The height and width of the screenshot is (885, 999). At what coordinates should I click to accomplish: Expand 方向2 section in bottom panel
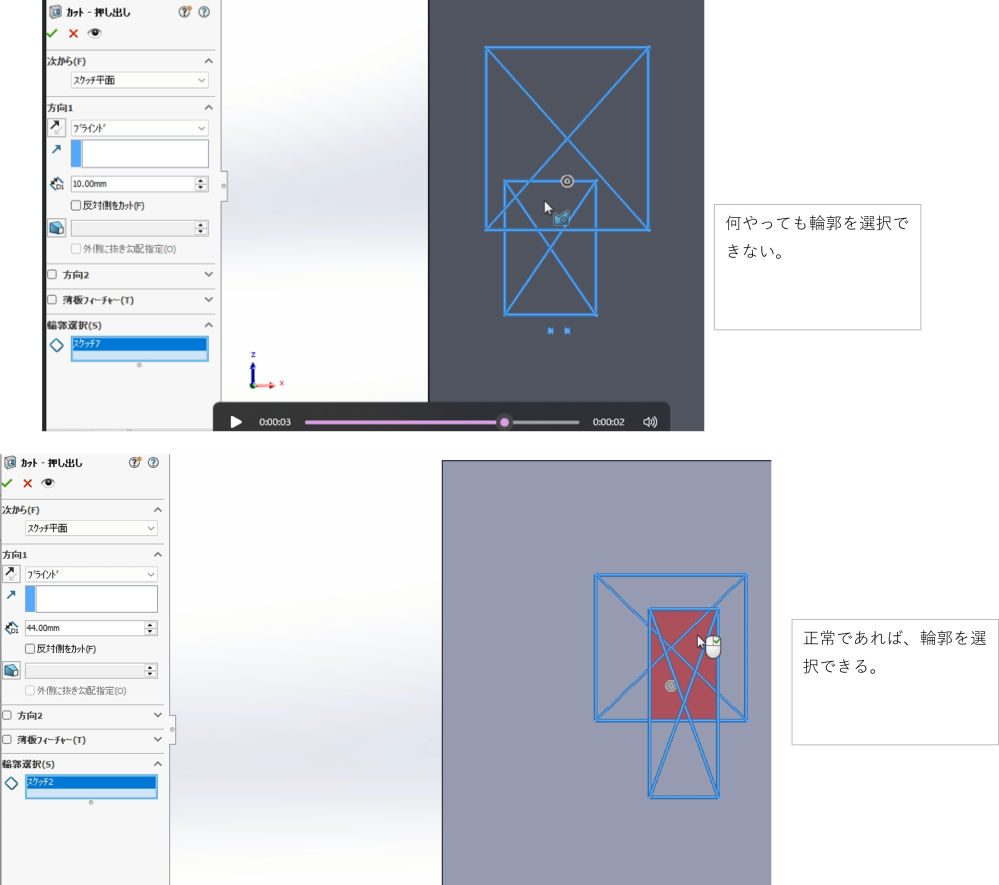[158, 716]
